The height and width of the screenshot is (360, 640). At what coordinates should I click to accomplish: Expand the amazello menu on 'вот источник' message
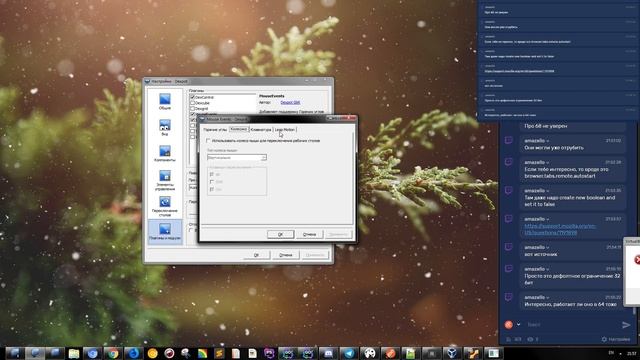pos(547,247)
